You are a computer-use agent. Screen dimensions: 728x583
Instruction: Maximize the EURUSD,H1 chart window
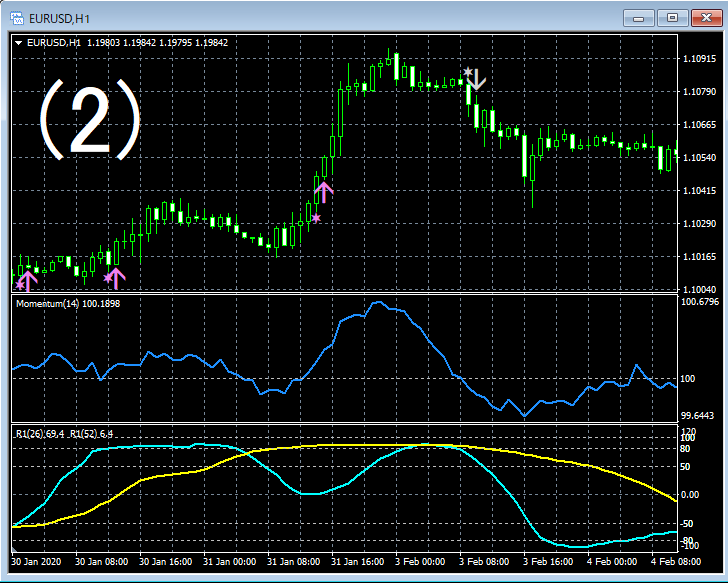pyautogui.click(x=672, y=19)
